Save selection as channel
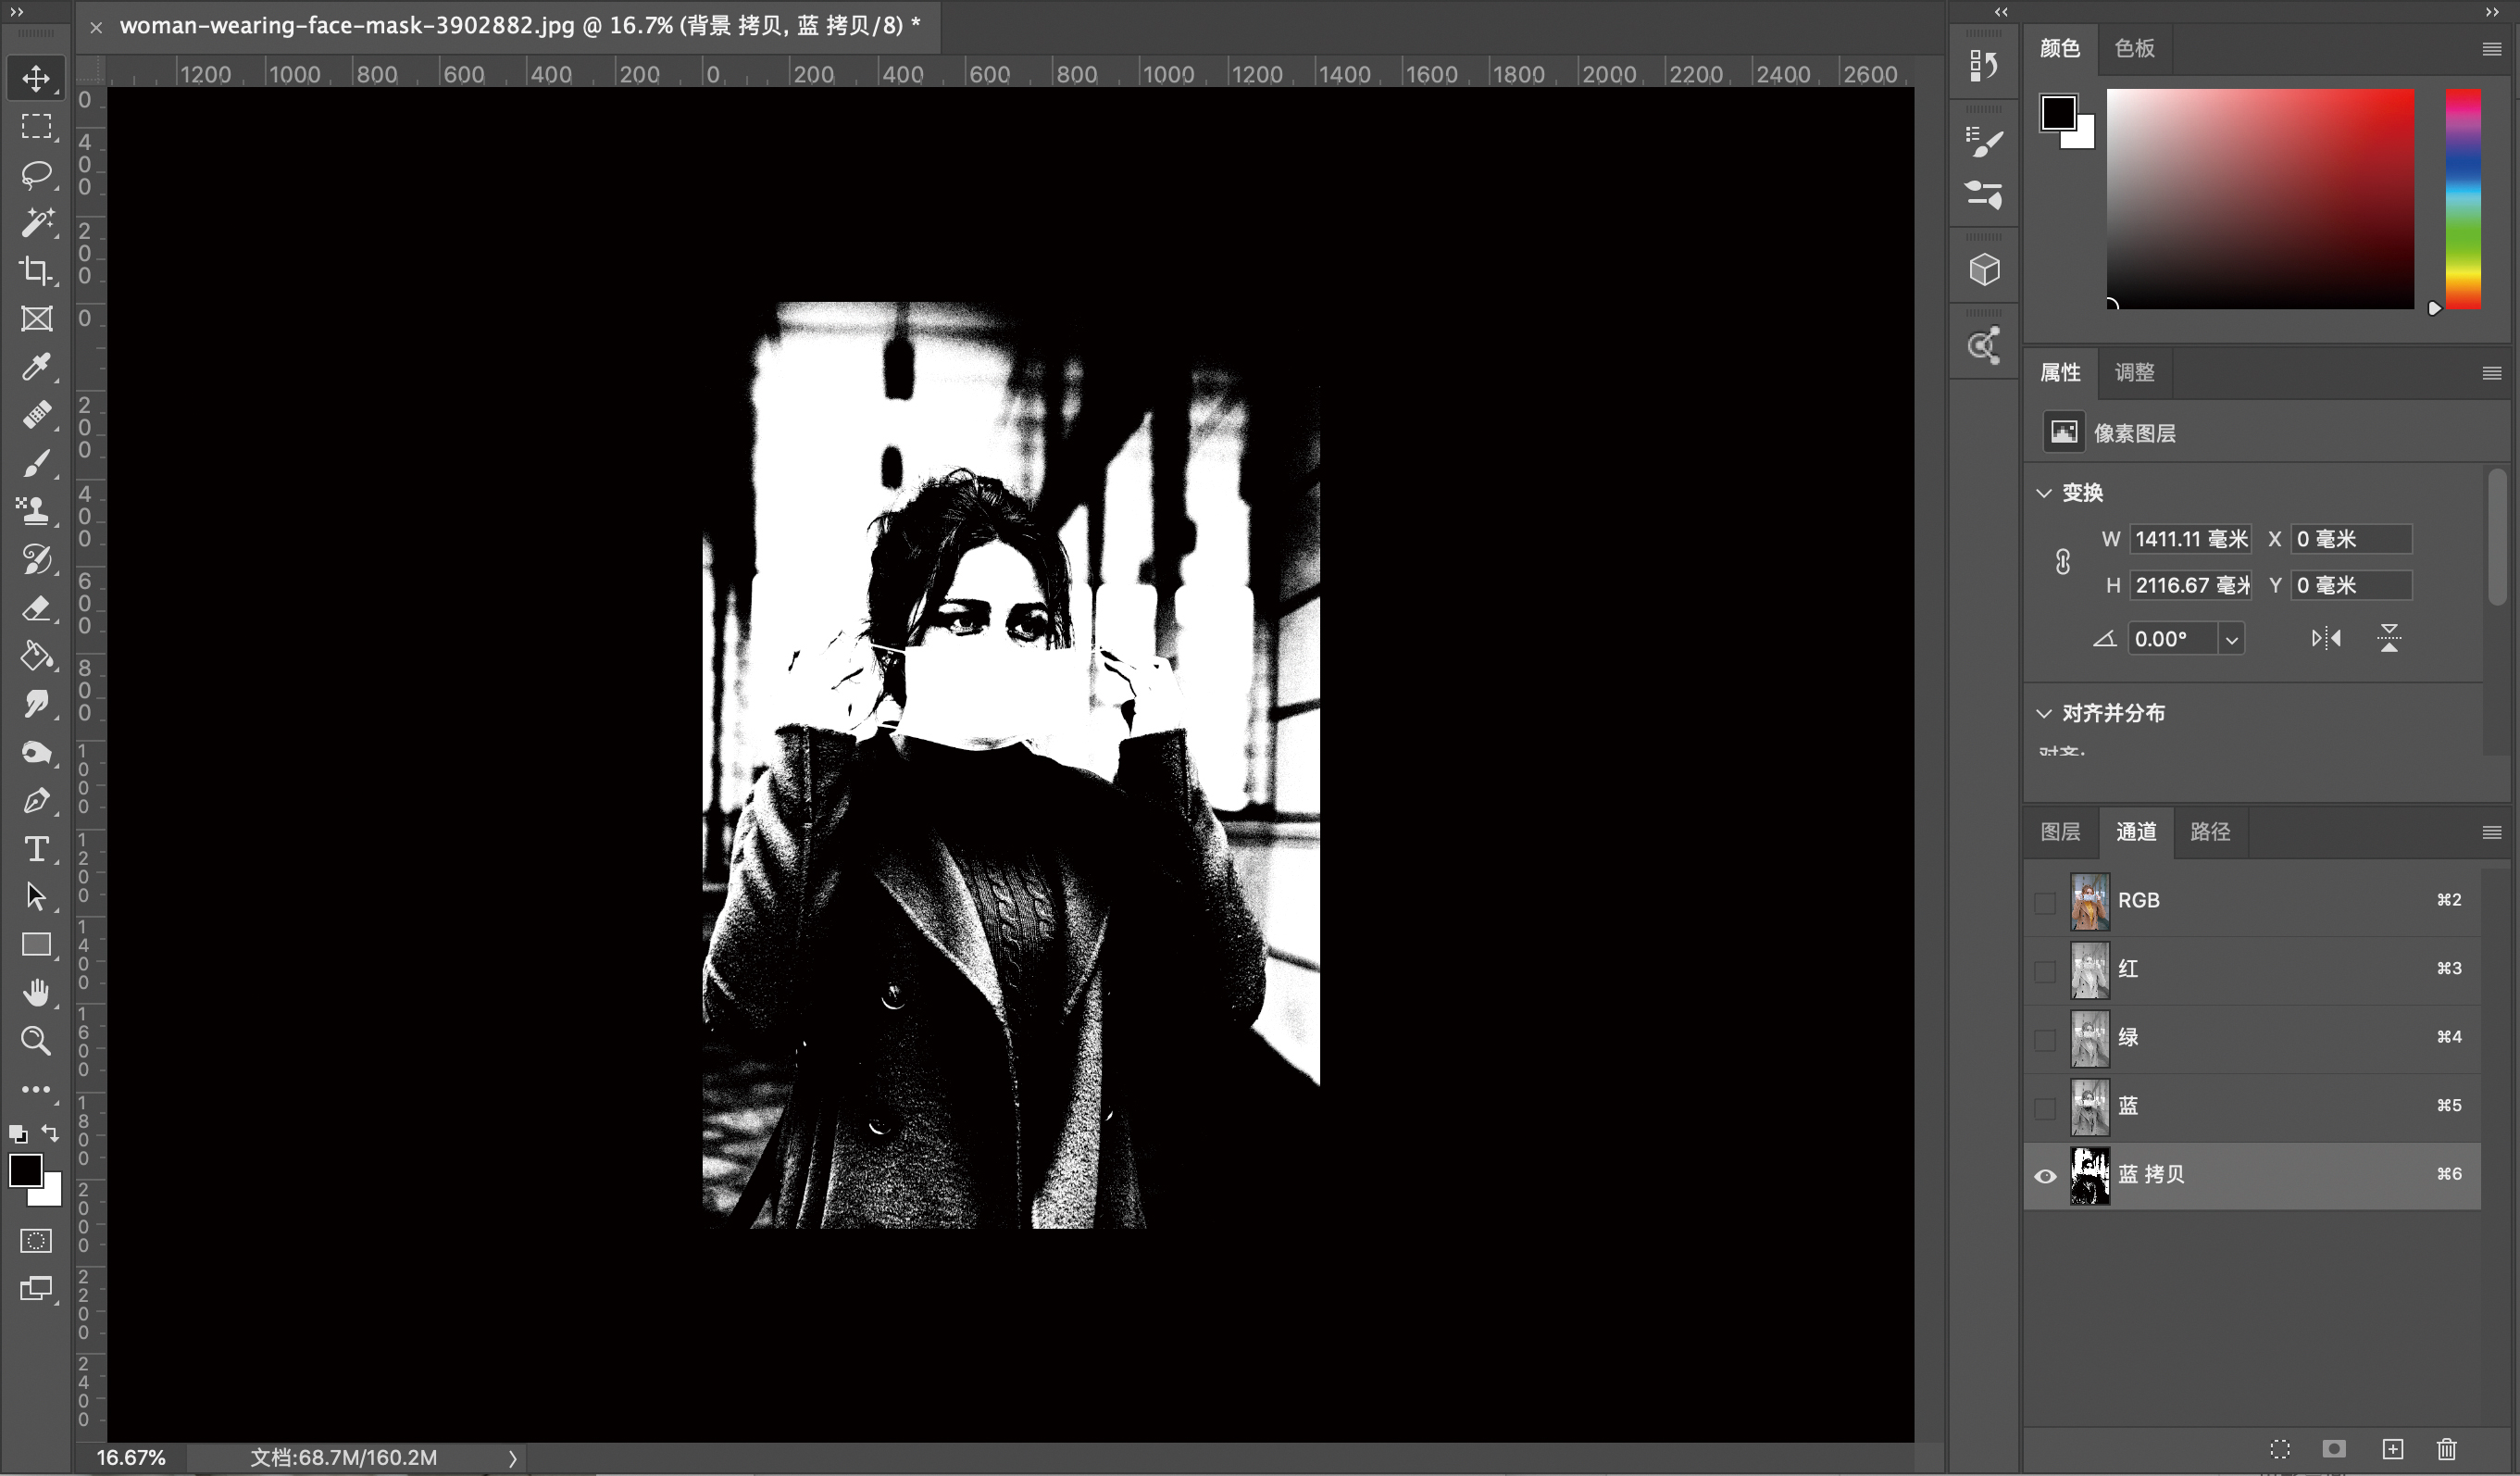This screenshot has width=2520, height=1476. point(2334,1449)
